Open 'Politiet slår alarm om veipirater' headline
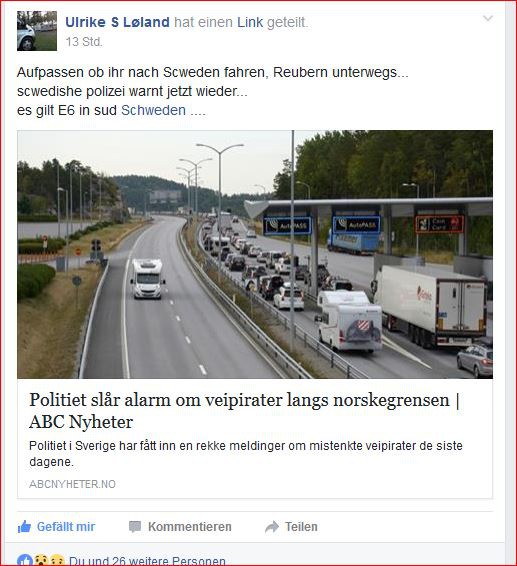 click(244, 411)
